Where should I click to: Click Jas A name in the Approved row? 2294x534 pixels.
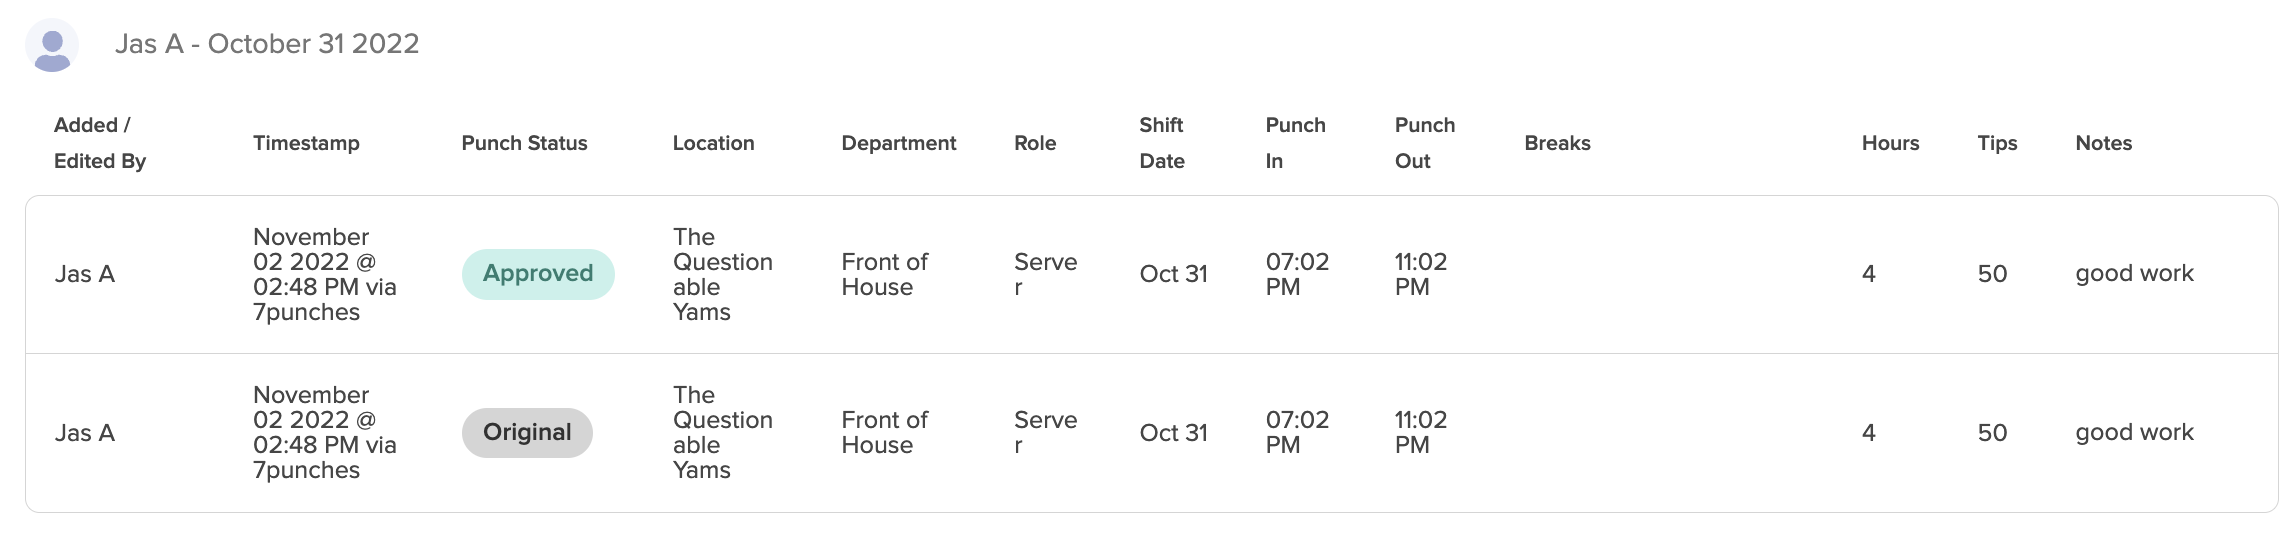85,274
